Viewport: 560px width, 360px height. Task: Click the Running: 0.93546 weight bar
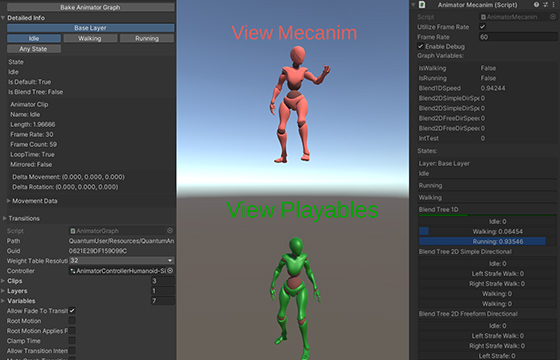[487, 241]
